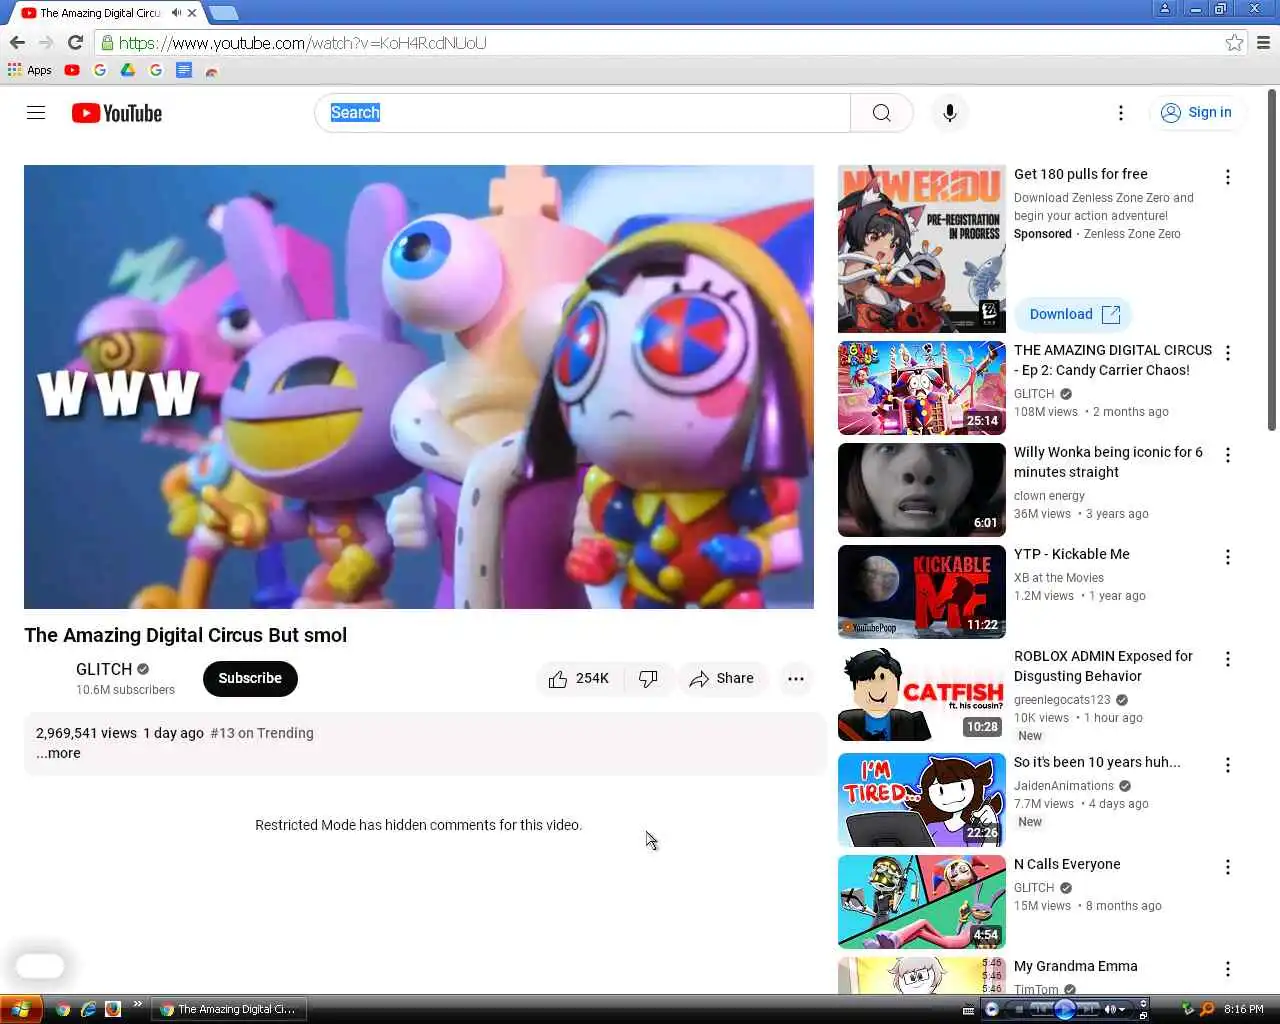Viewport: 1280px width, 1024px height.
Task: Click the Sign in button
Action: [x=1196, y=113]
